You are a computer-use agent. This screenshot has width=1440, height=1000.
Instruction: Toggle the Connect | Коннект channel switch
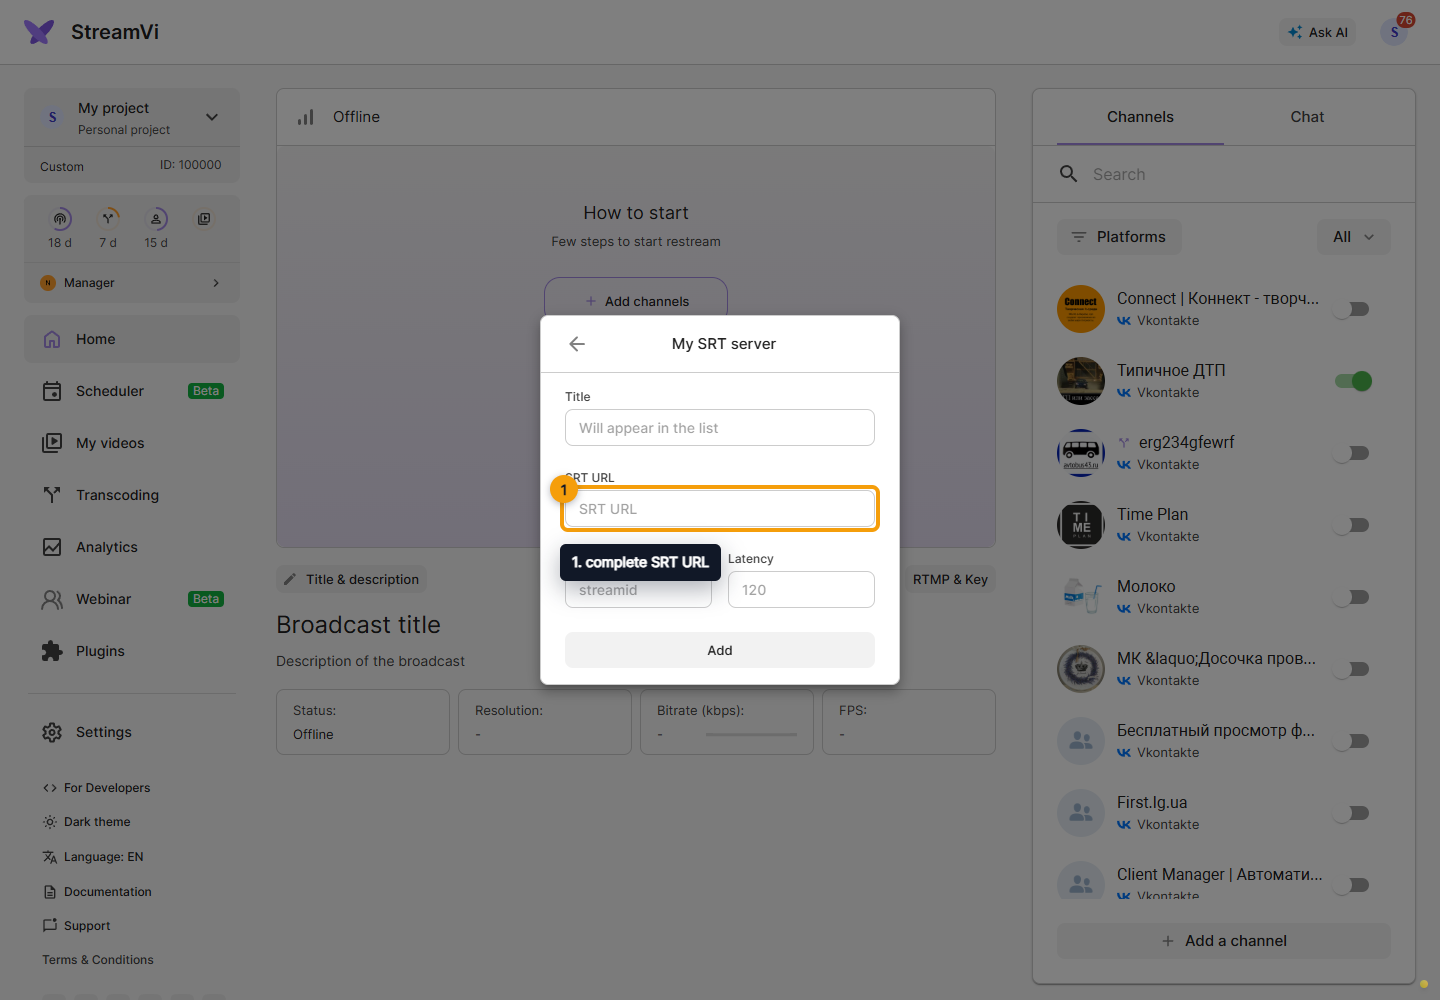[1352, 309]
